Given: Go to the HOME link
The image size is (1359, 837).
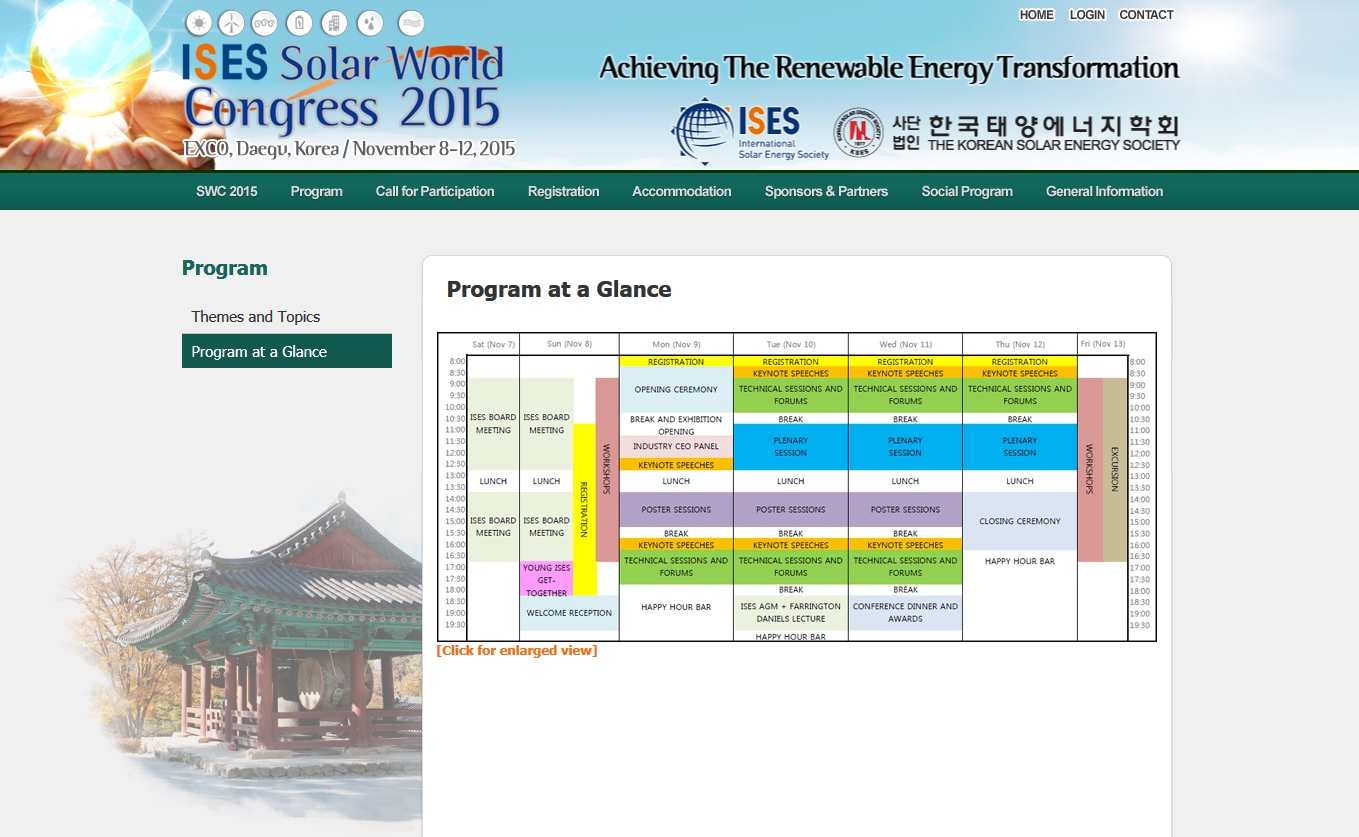Looking at the screenshot, I should coord(1036,15).
